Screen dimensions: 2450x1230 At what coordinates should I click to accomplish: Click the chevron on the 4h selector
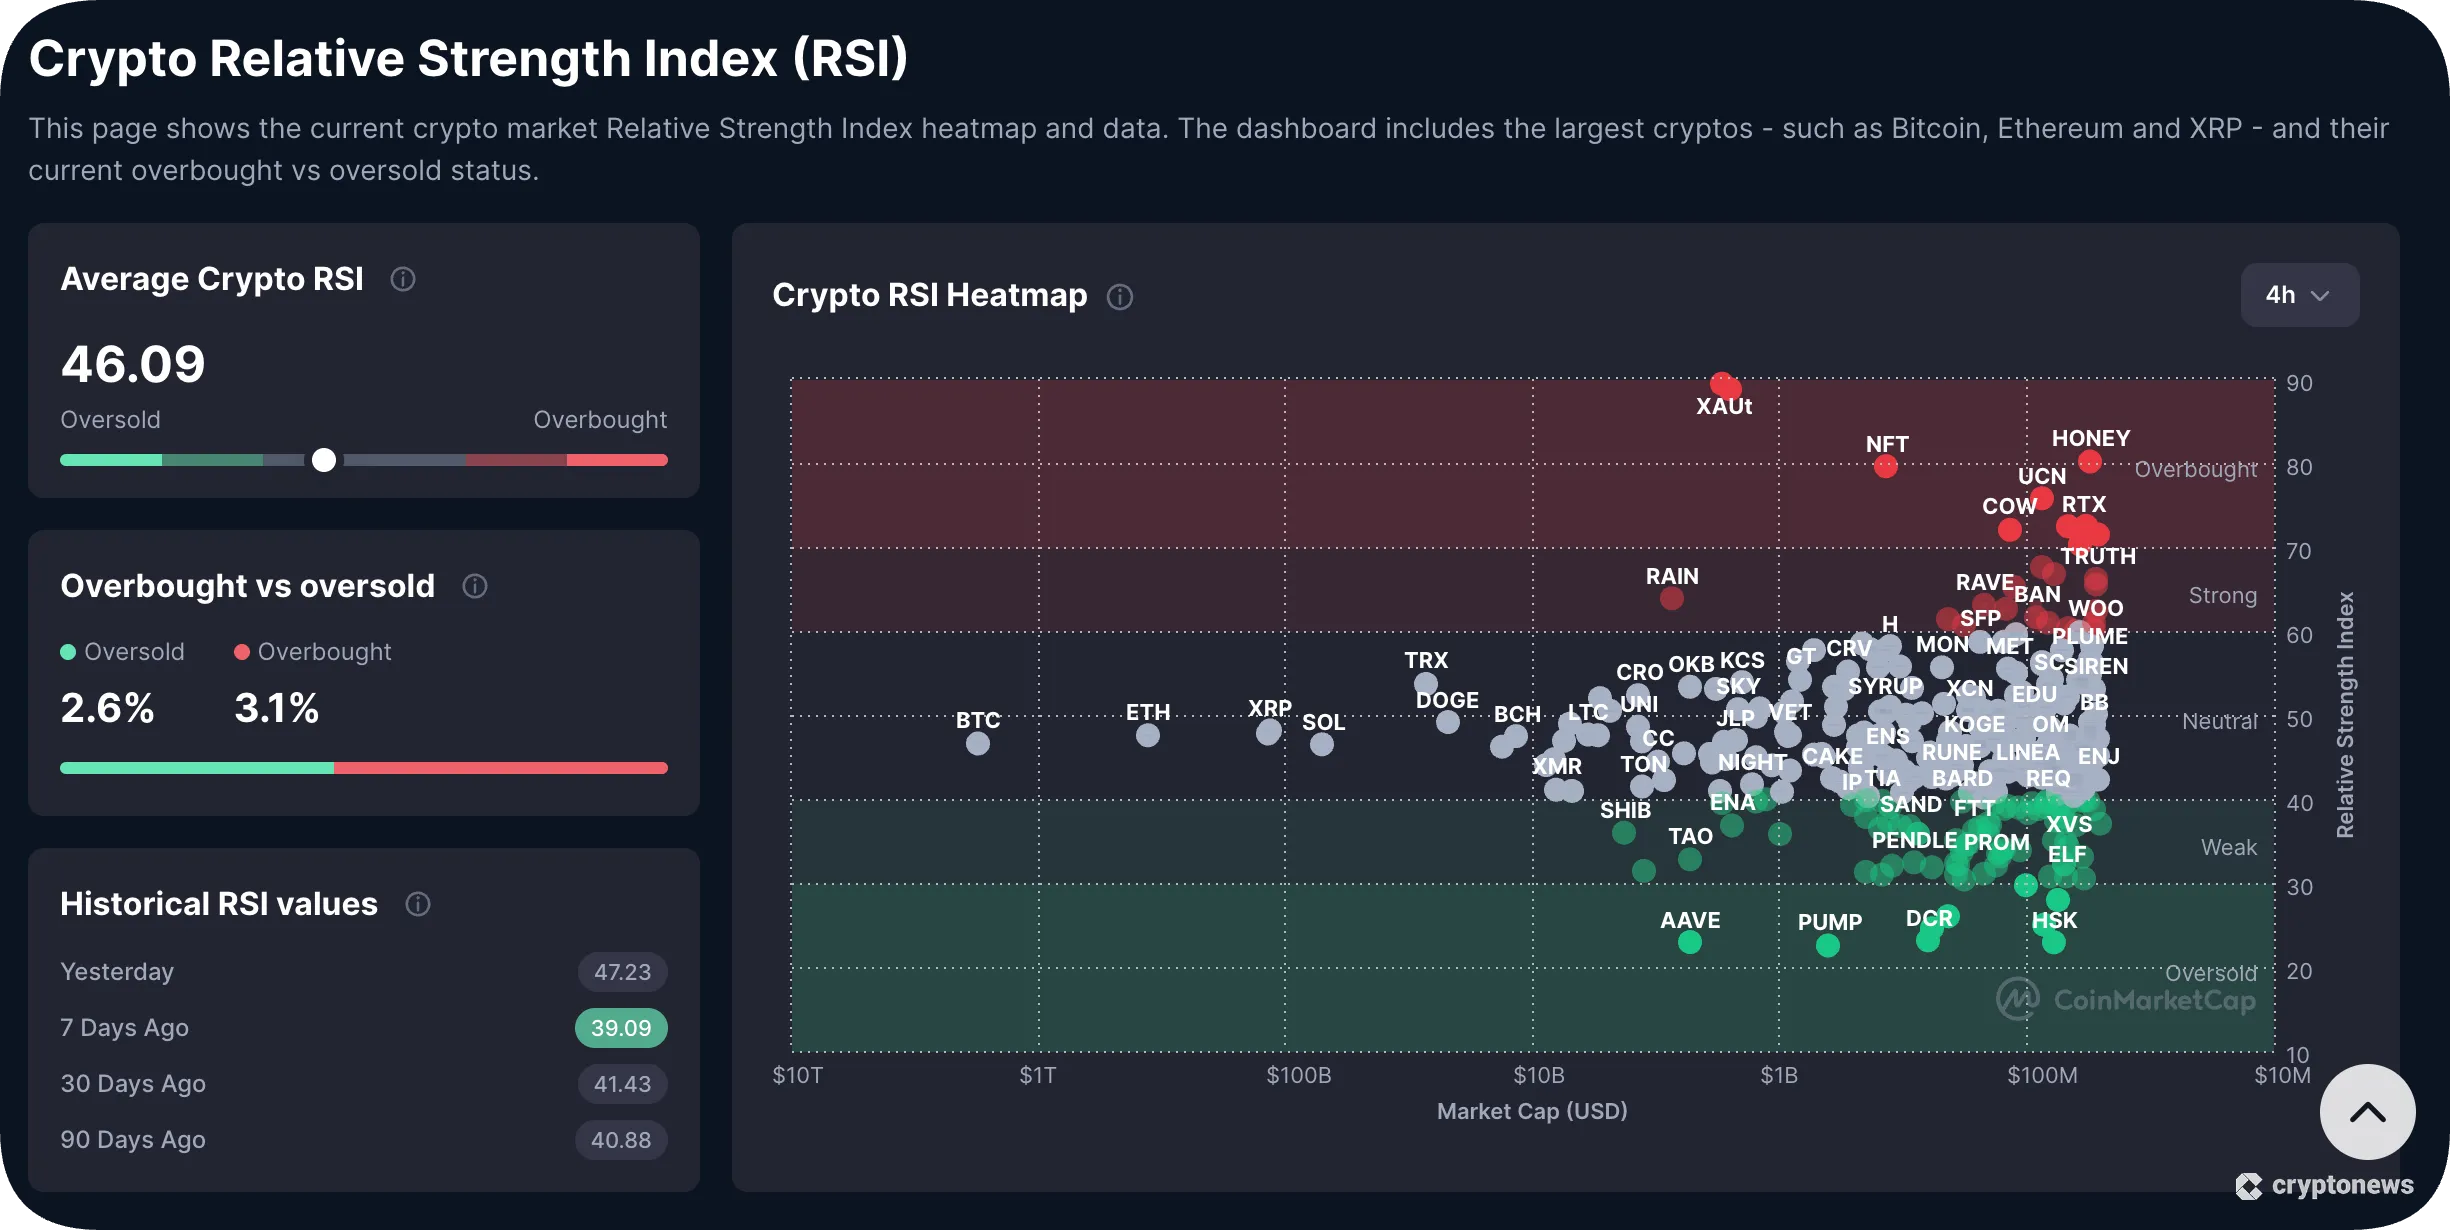pos(2322,295)
